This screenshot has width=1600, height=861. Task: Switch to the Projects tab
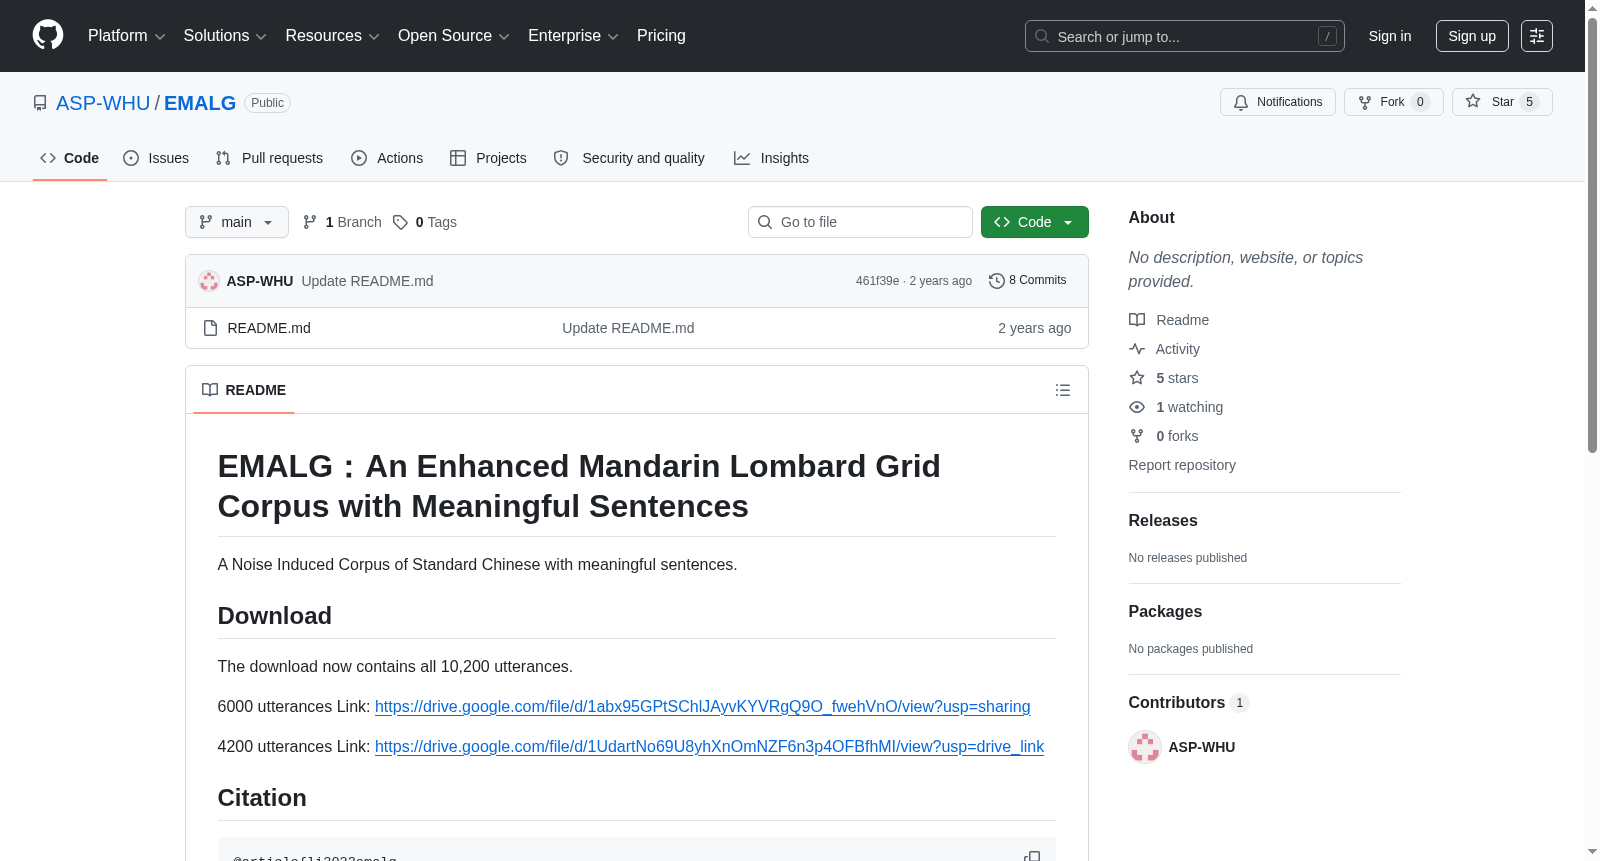(x=488, y=158)
